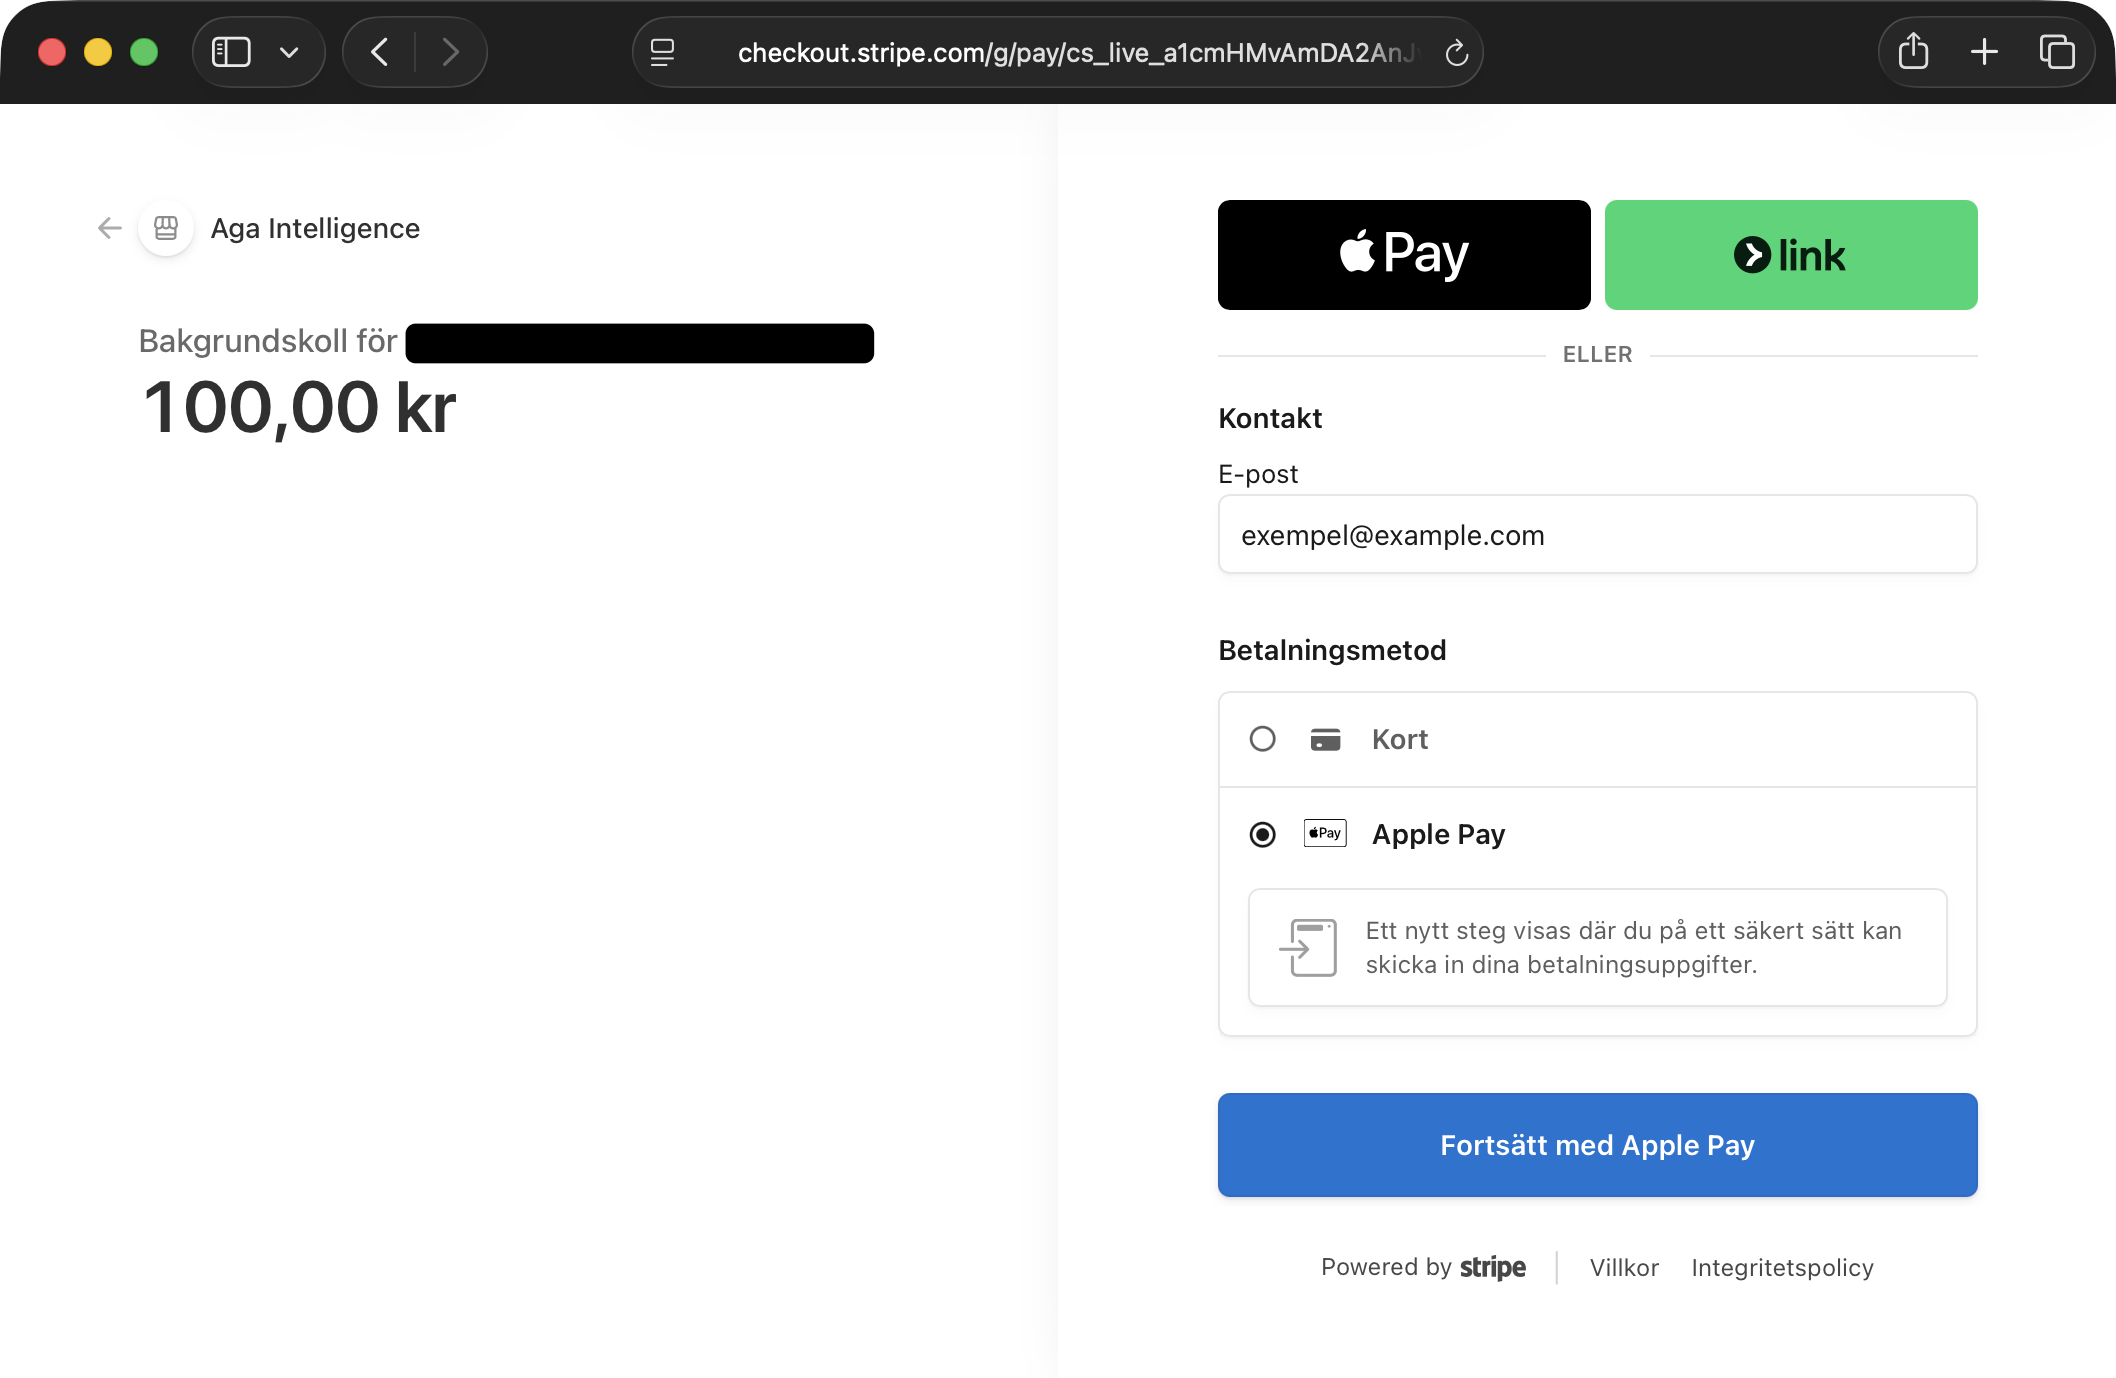Pay with the green Link button
This screenshot has width=2116, height=1378.
[x=1791, y=255]
